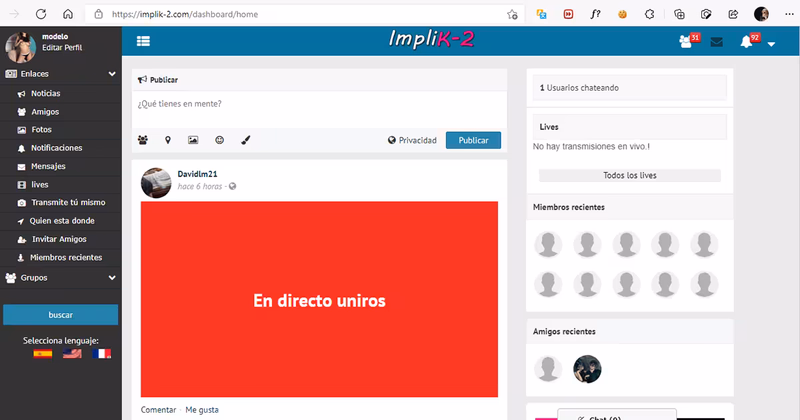Image resolution: width=800 pixels, height=420 pixels.
Task: Pick post background with the paintbrush icon
Action: (245, 141)
